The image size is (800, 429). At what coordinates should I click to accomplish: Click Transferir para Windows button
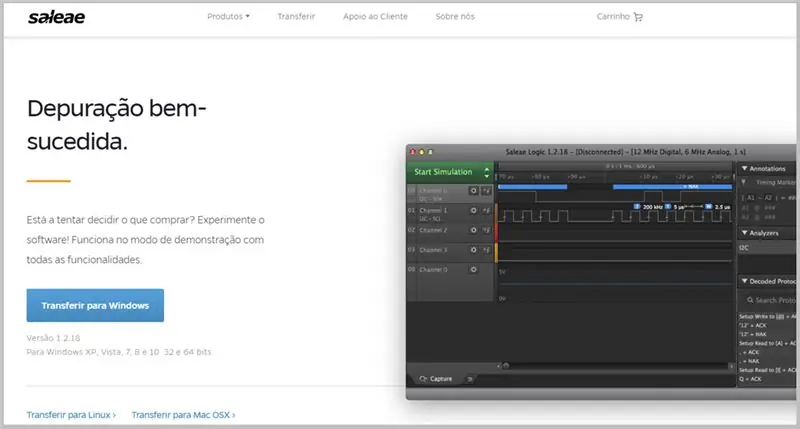point(95,306)
